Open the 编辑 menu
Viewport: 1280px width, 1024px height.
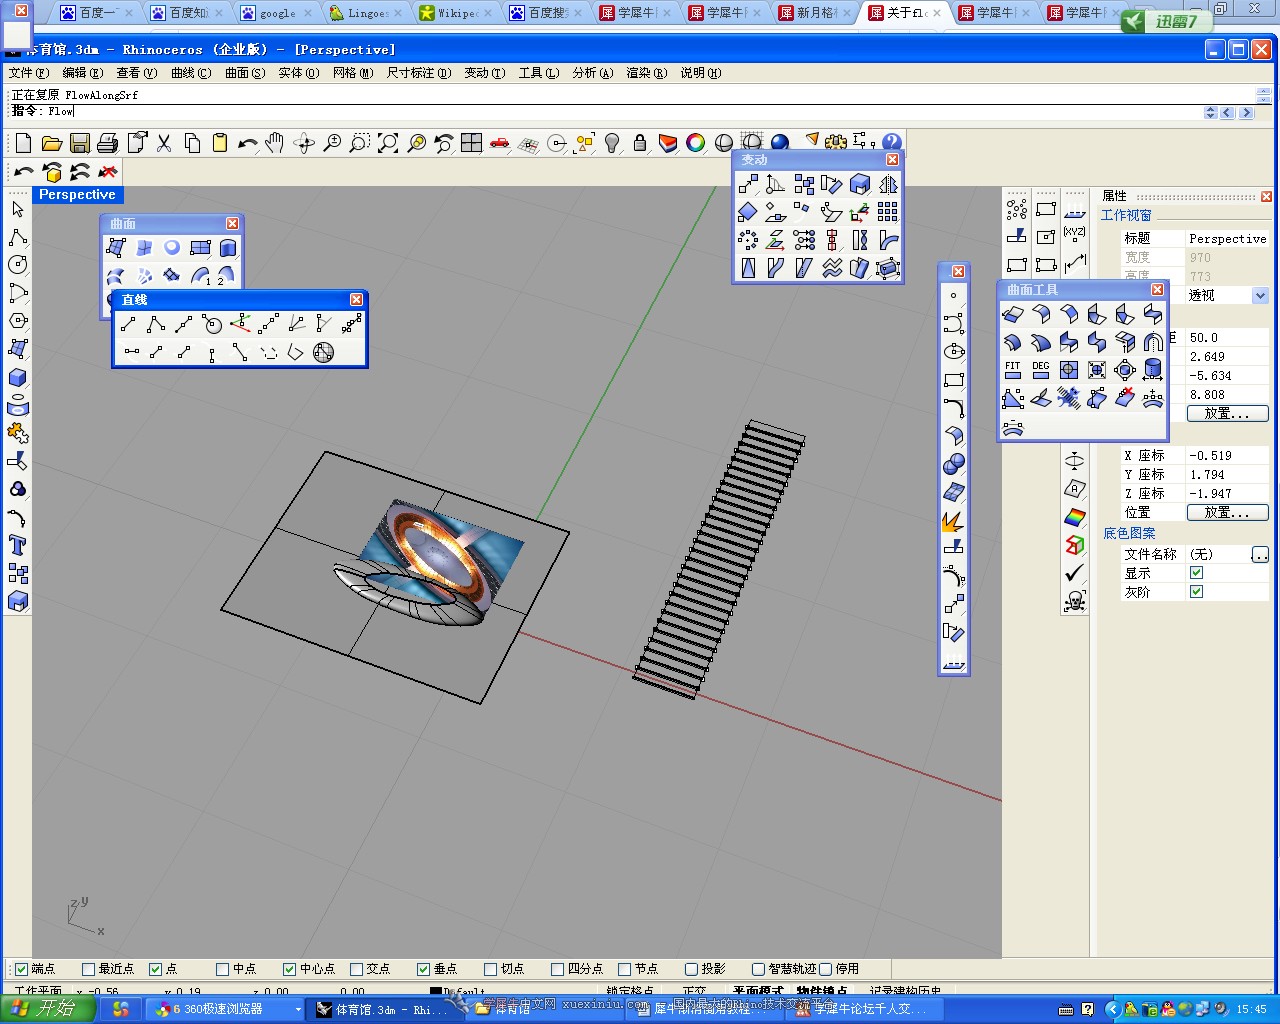[82, 73]
